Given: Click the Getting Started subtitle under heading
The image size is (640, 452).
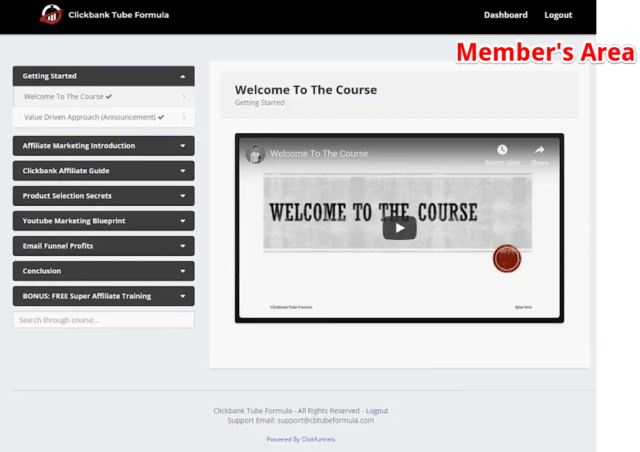Looking at the screenshot, I should [260, 102].
